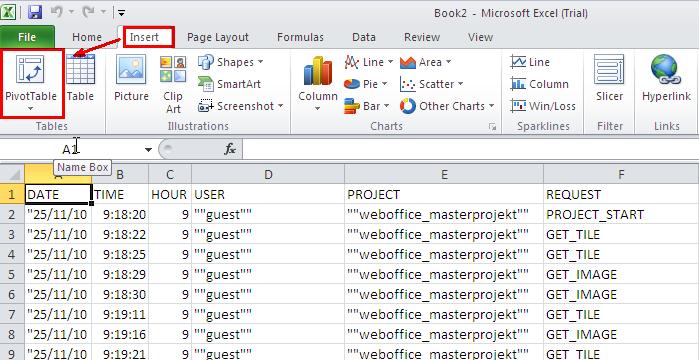Select weboffice_masterprojekt cell in row 7
The width and height of the screenshot is (699, 360).
tap(444, 315)
